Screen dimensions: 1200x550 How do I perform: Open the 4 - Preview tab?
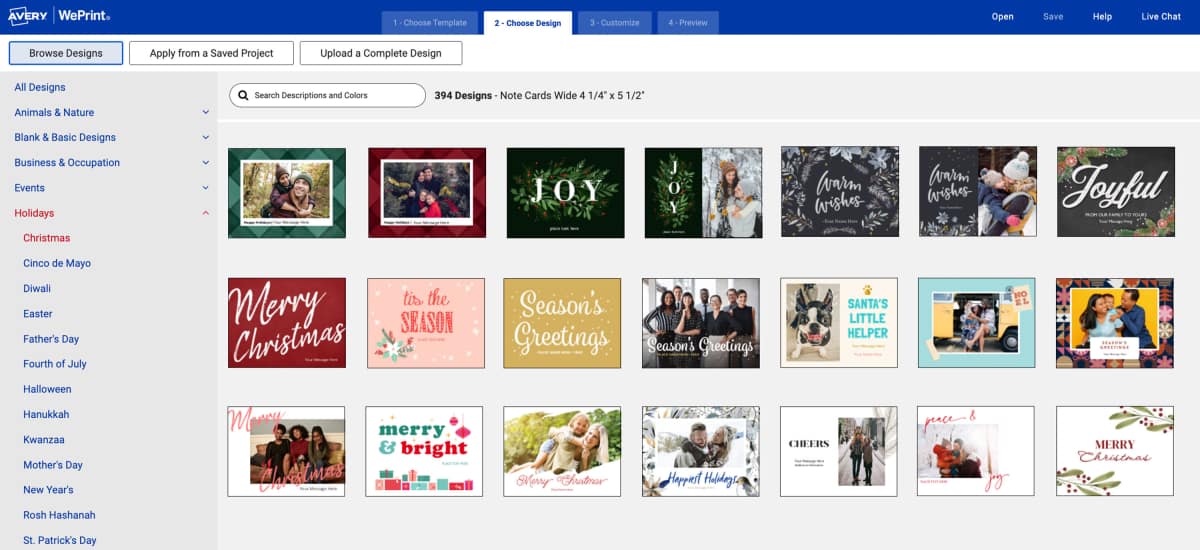pyautogui.click(x=688, y=23)
